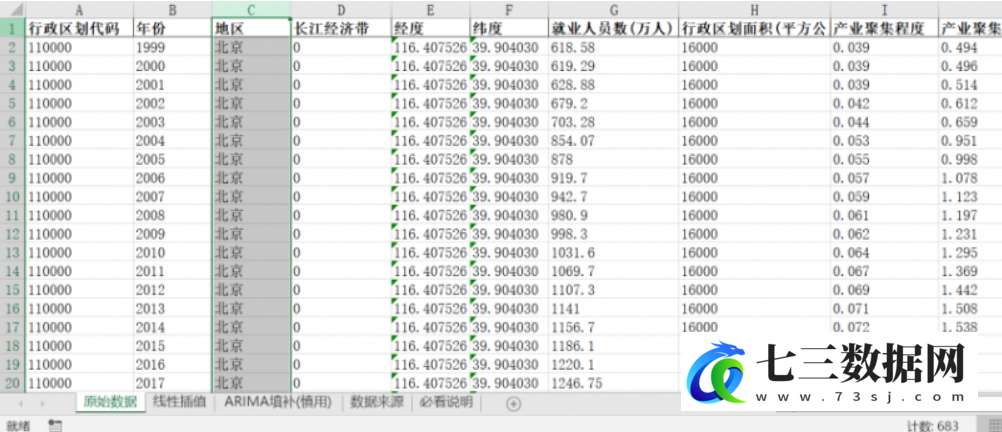This screenshot has height=432, width=1002.
Task: Select the employment value 878
Action: tap(613, 159)
